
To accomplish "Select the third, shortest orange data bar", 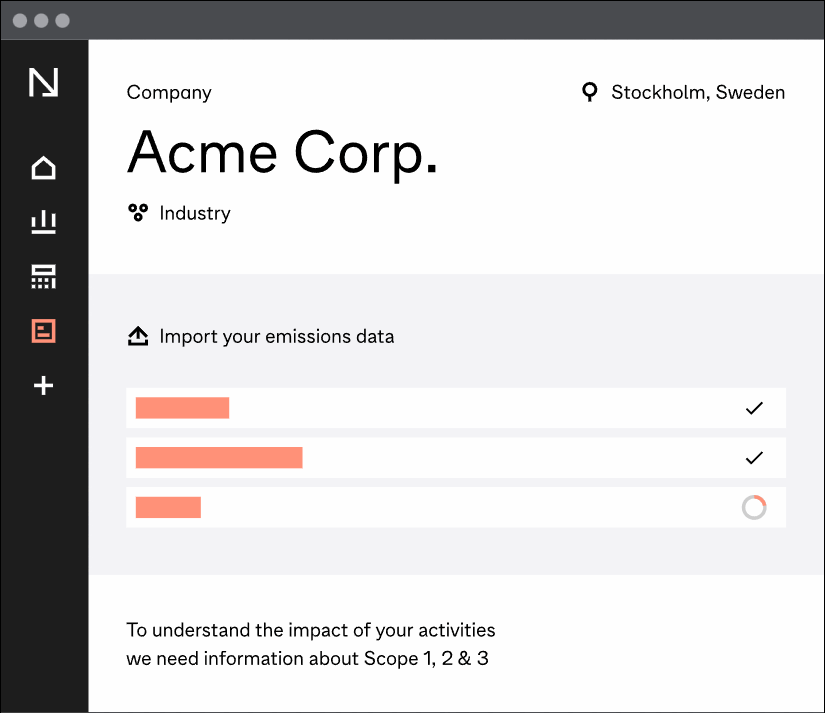I will [x=168, y=508].
